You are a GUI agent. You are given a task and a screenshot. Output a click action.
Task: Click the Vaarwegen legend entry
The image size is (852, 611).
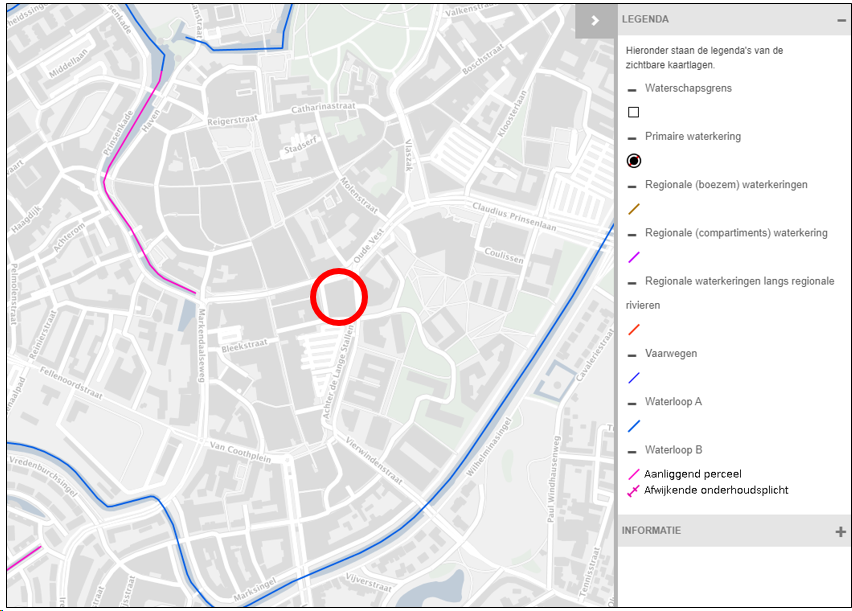pos(671,353)
